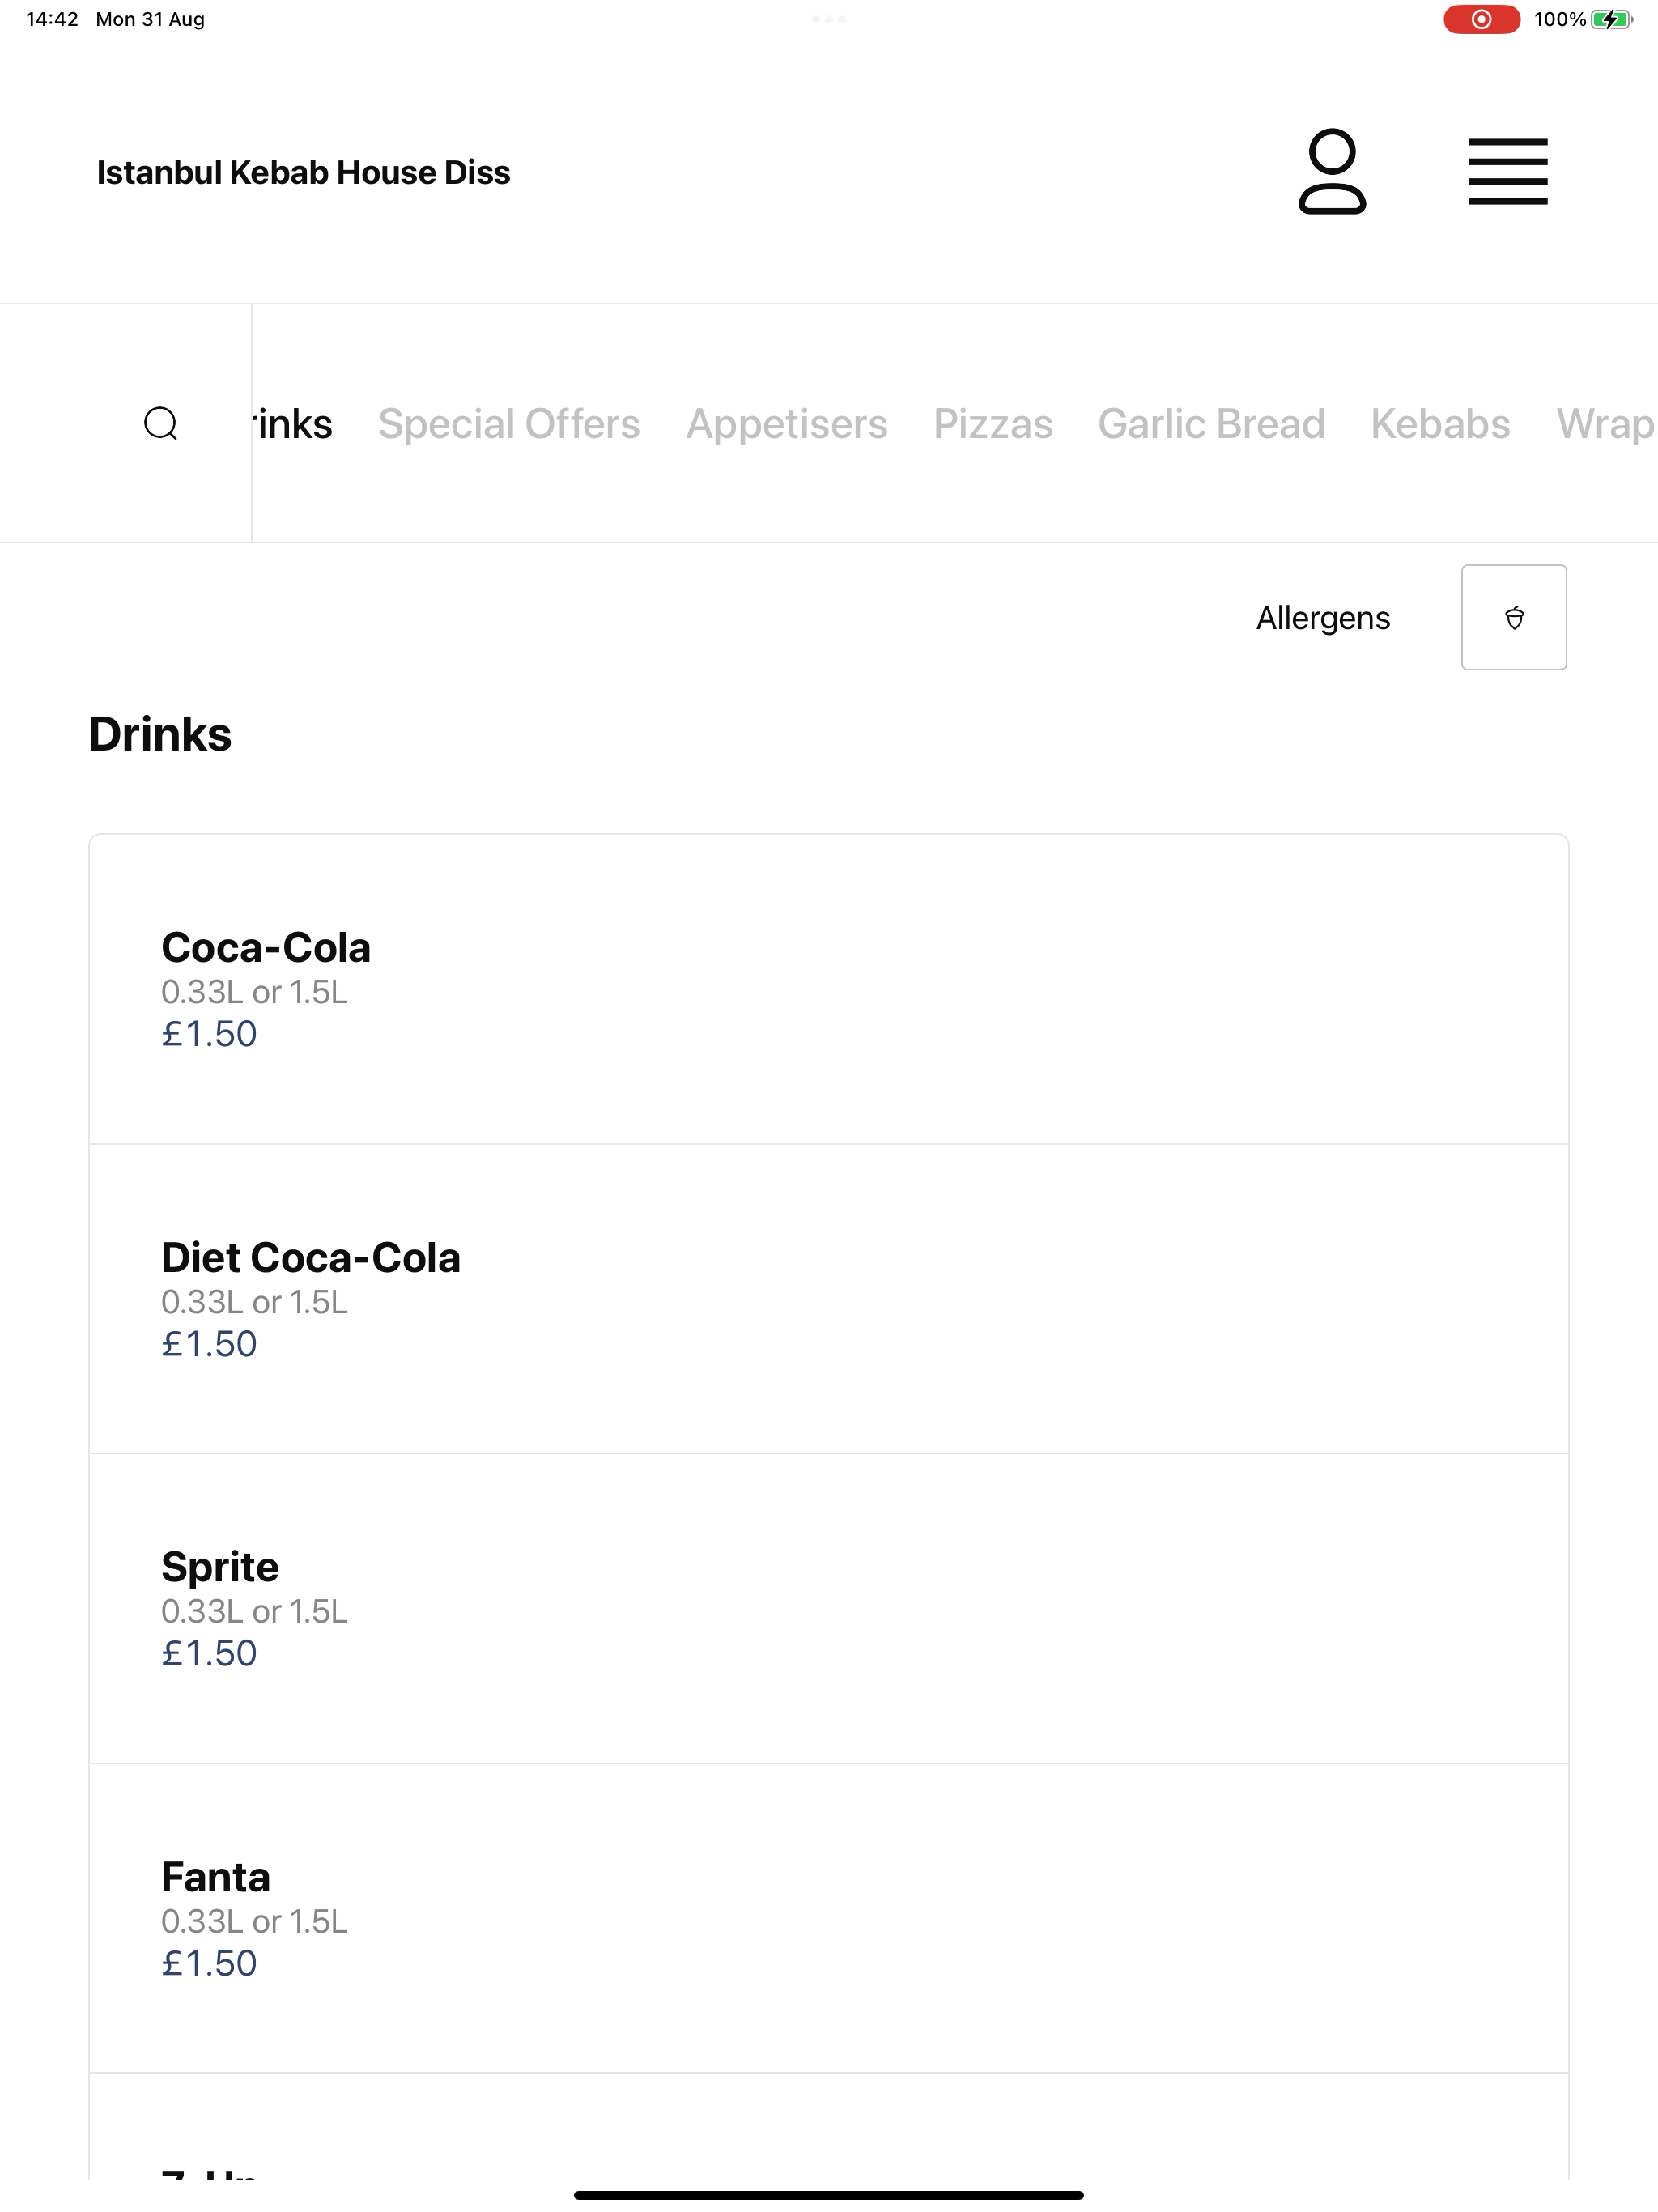Tap the three-dot multitasking control at top
This screenshot has width=1658, height=2212.
point(828,19)
